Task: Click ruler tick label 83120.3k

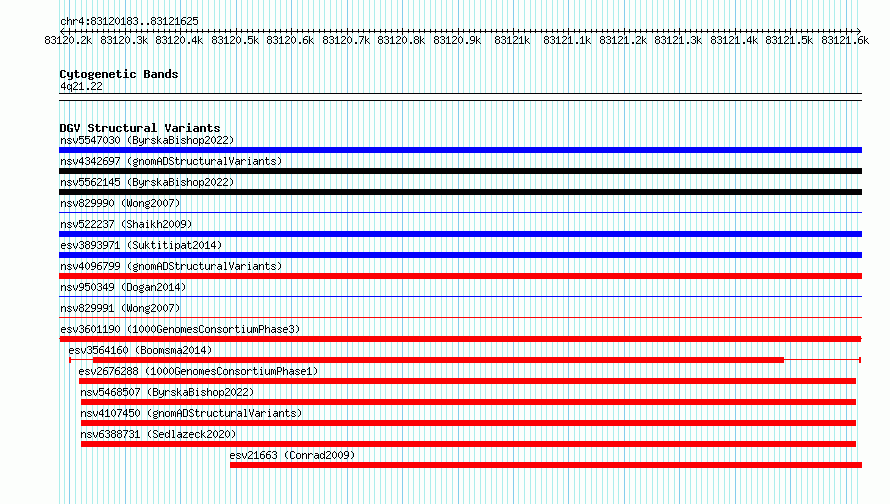Action: click(x=124, y=41)
